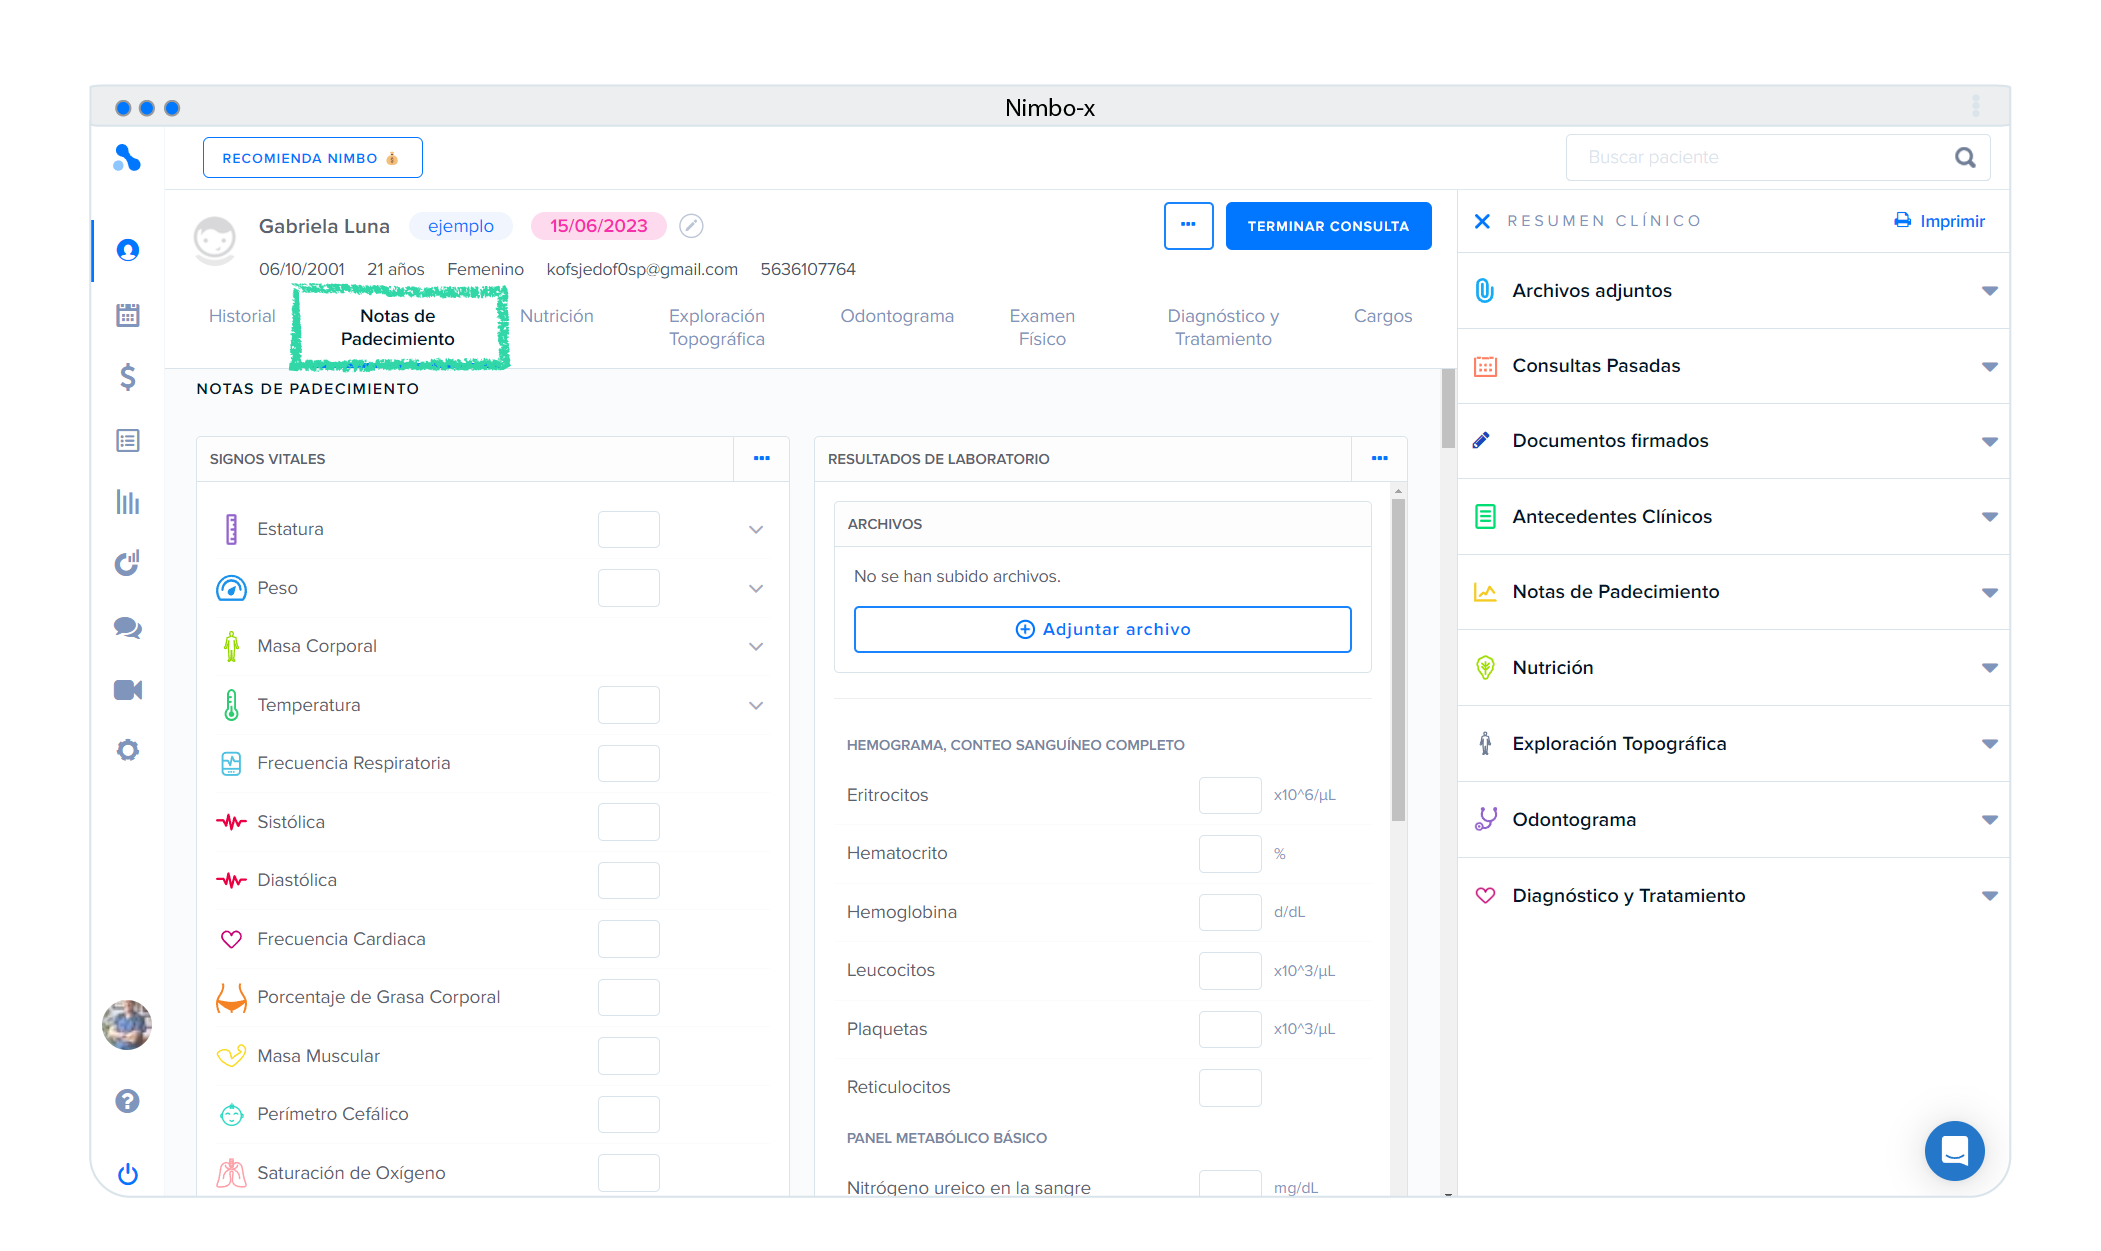Open the video camera sidebar icon

pos(127,690)
